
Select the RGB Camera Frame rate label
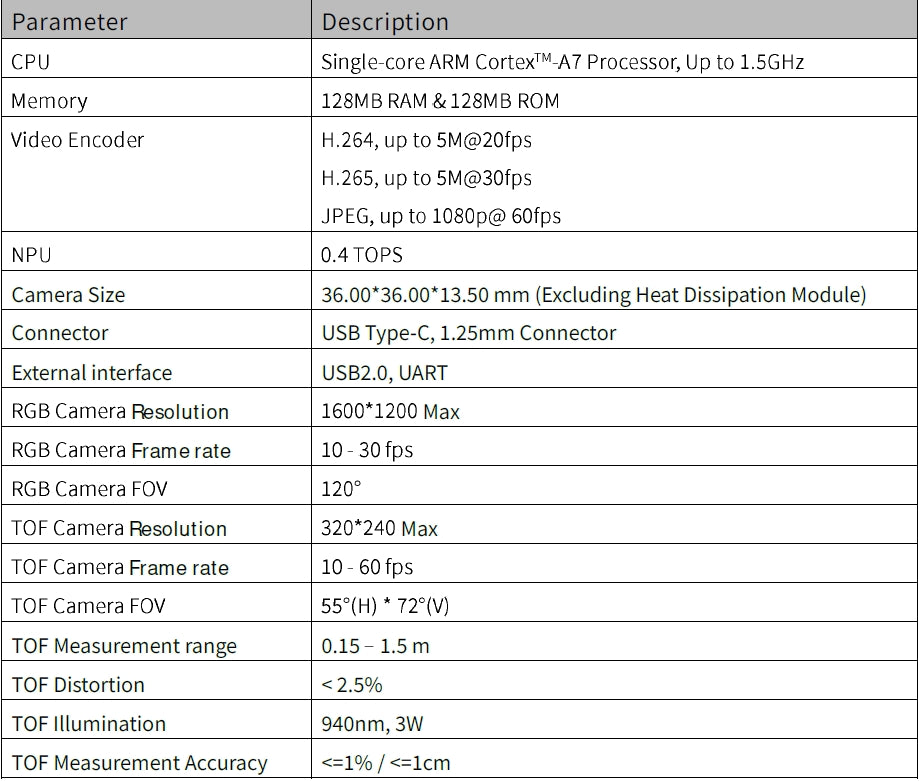(120, 450)
